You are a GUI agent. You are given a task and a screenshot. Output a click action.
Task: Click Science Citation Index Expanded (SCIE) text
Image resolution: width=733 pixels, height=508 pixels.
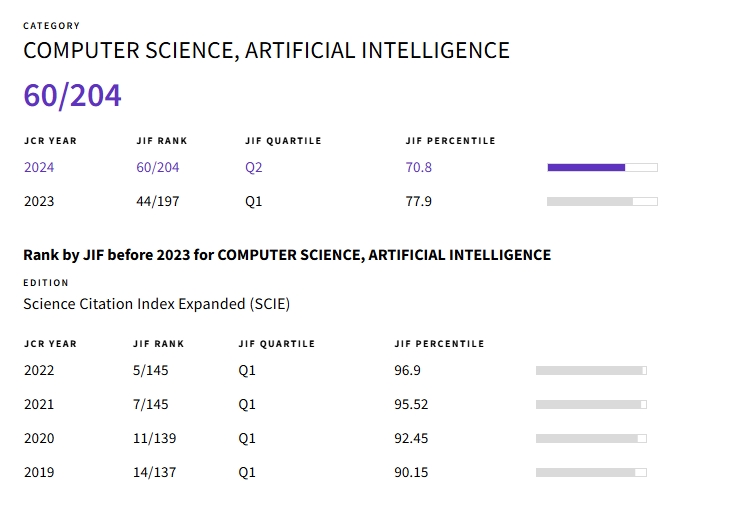tap(156, 303)
